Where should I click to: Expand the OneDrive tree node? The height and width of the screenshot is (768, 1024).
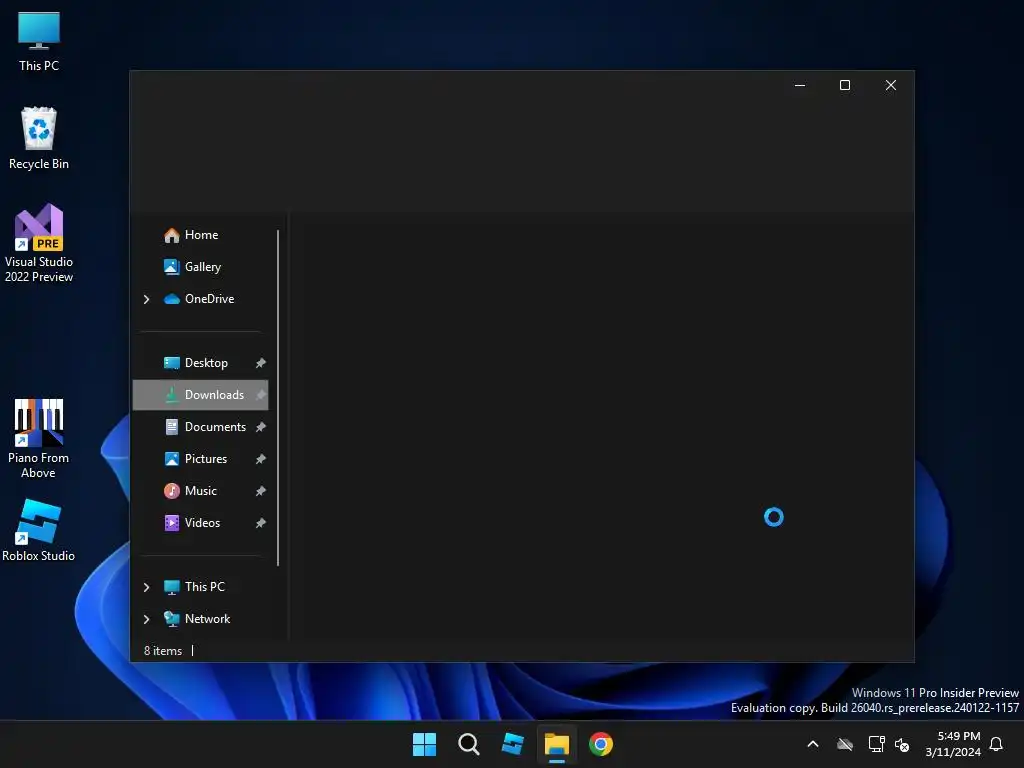pos(146,299)
